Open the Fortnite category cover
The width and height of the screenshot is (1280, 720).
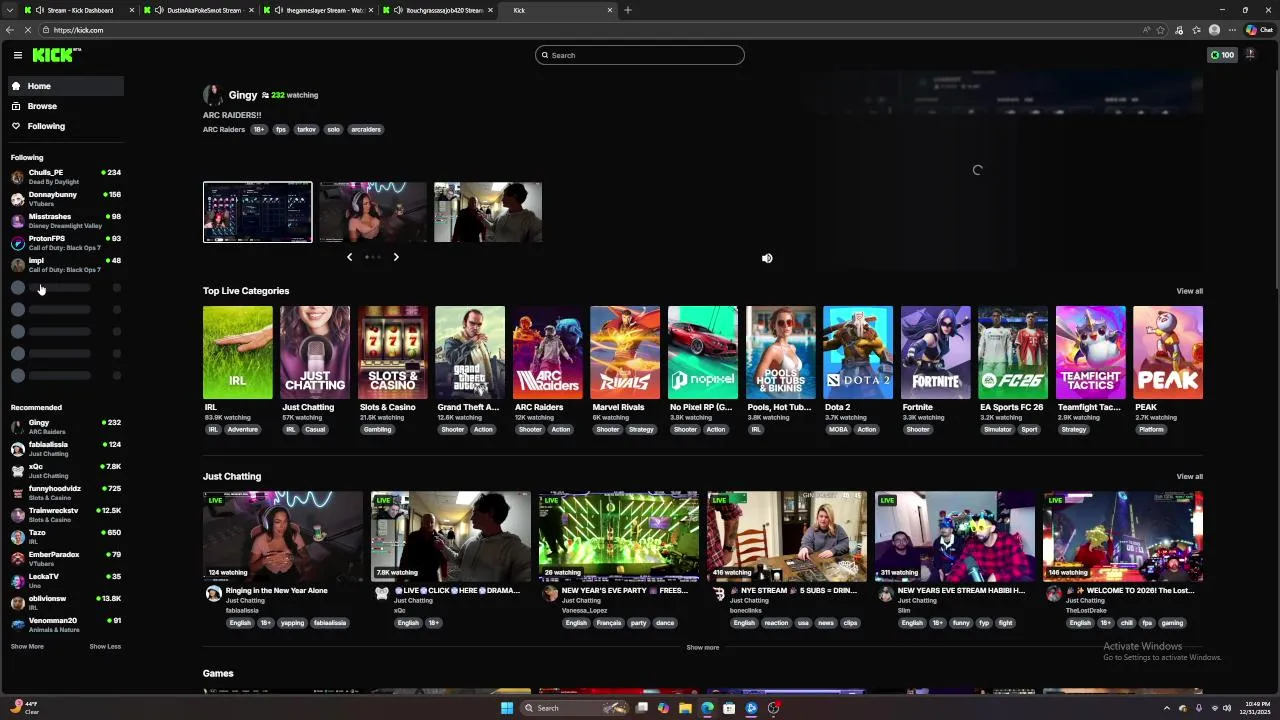(x=935, y=352)
